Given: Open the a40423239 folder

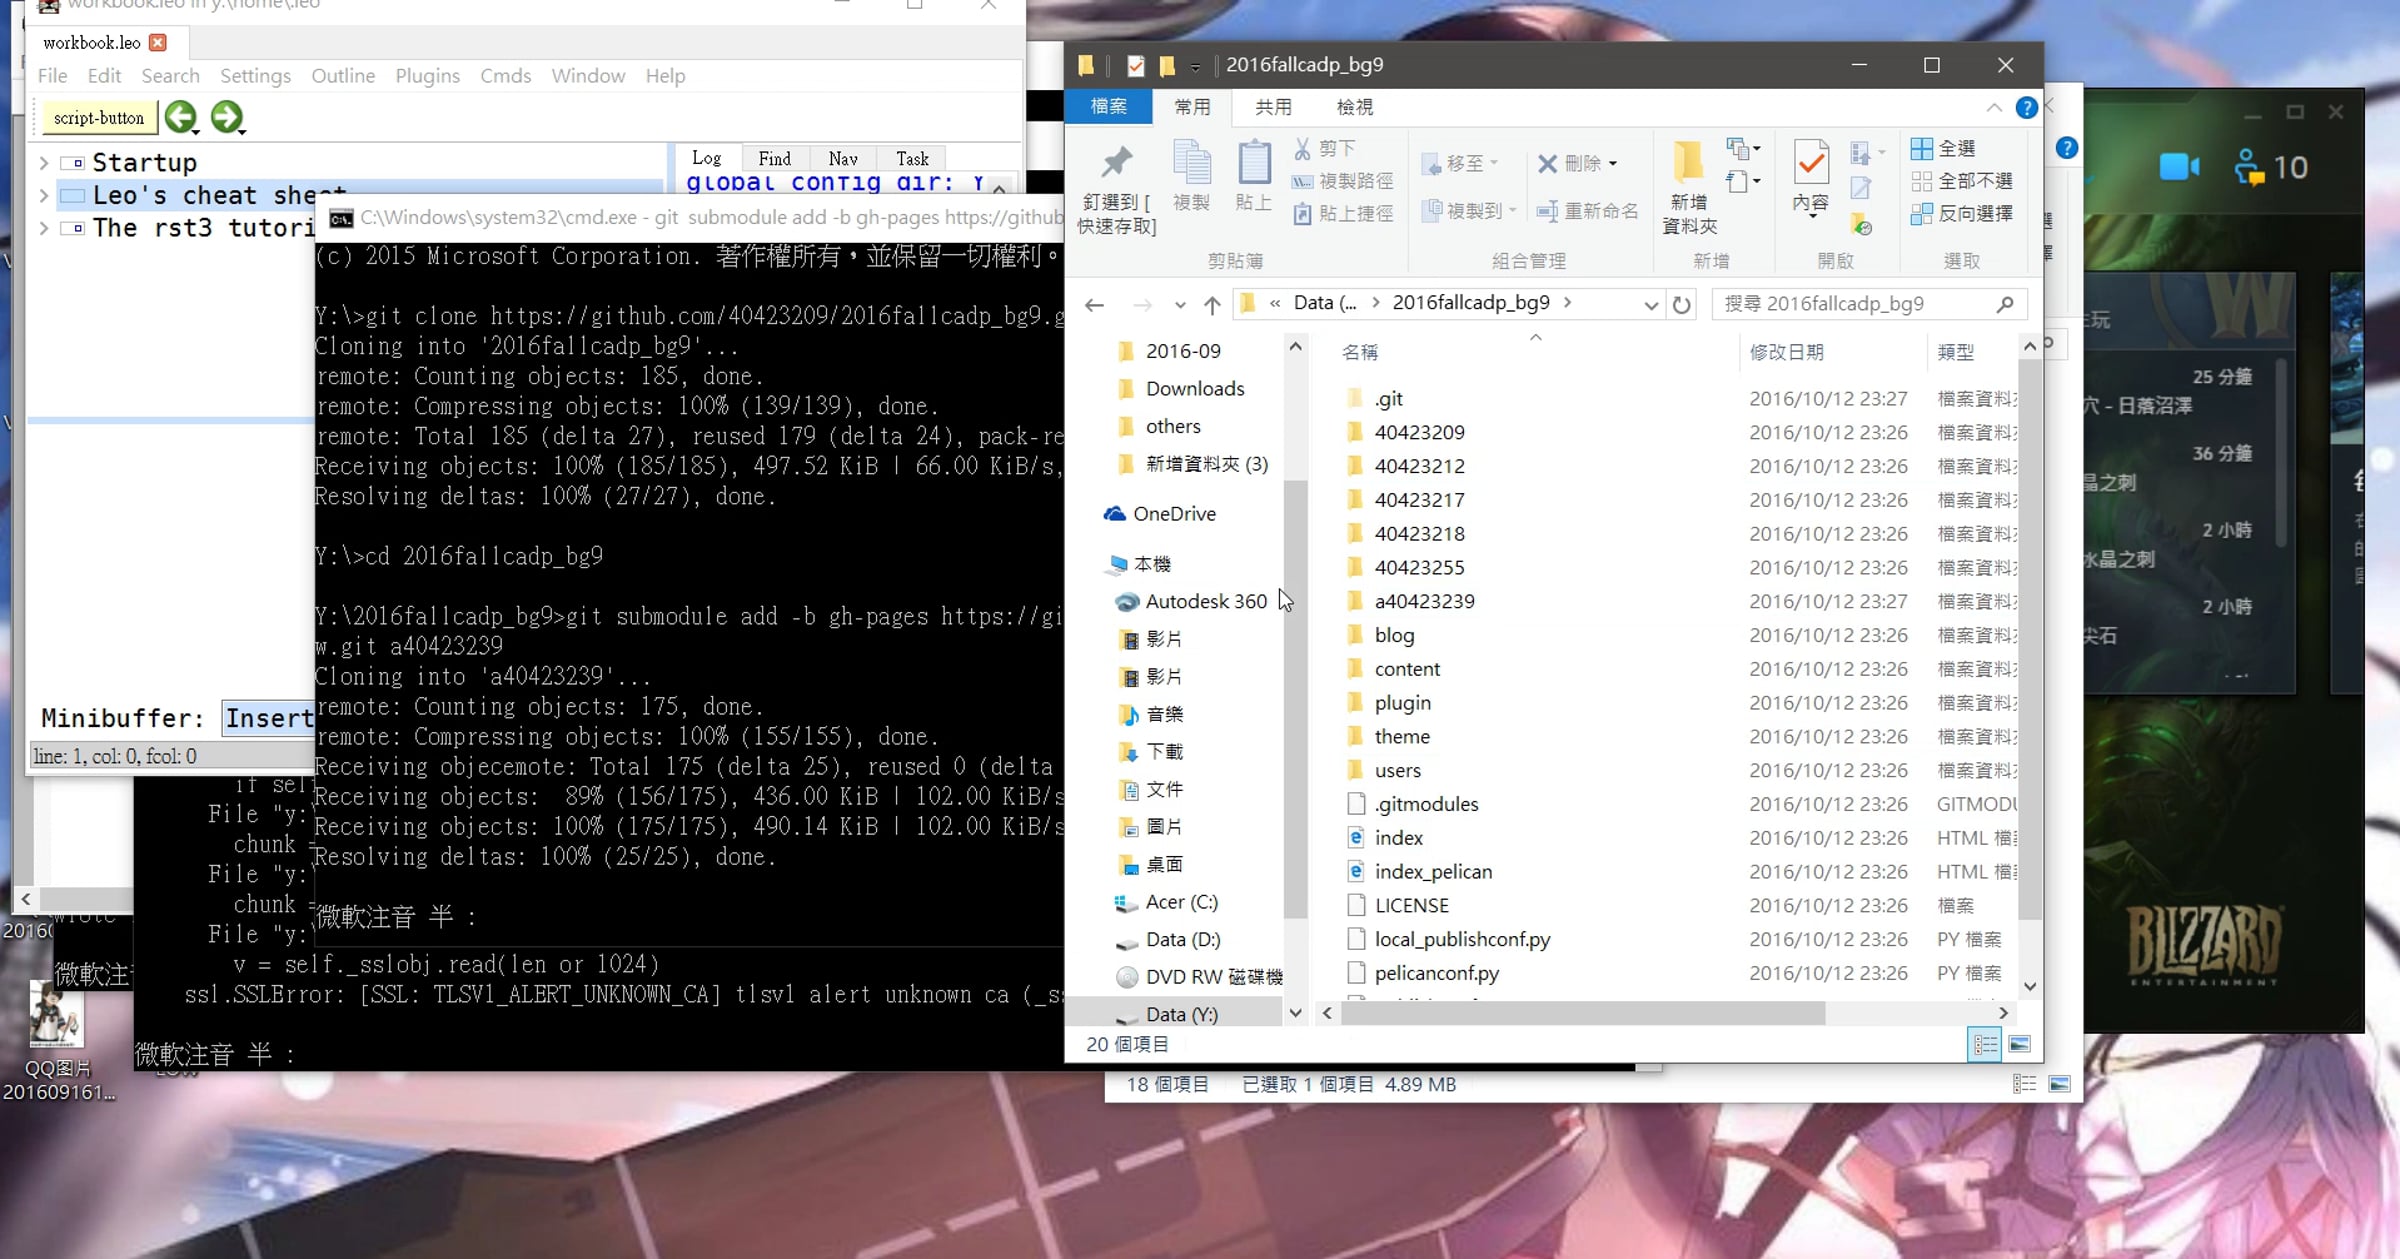Looking at the screenshot, I should click(1424, 601).
